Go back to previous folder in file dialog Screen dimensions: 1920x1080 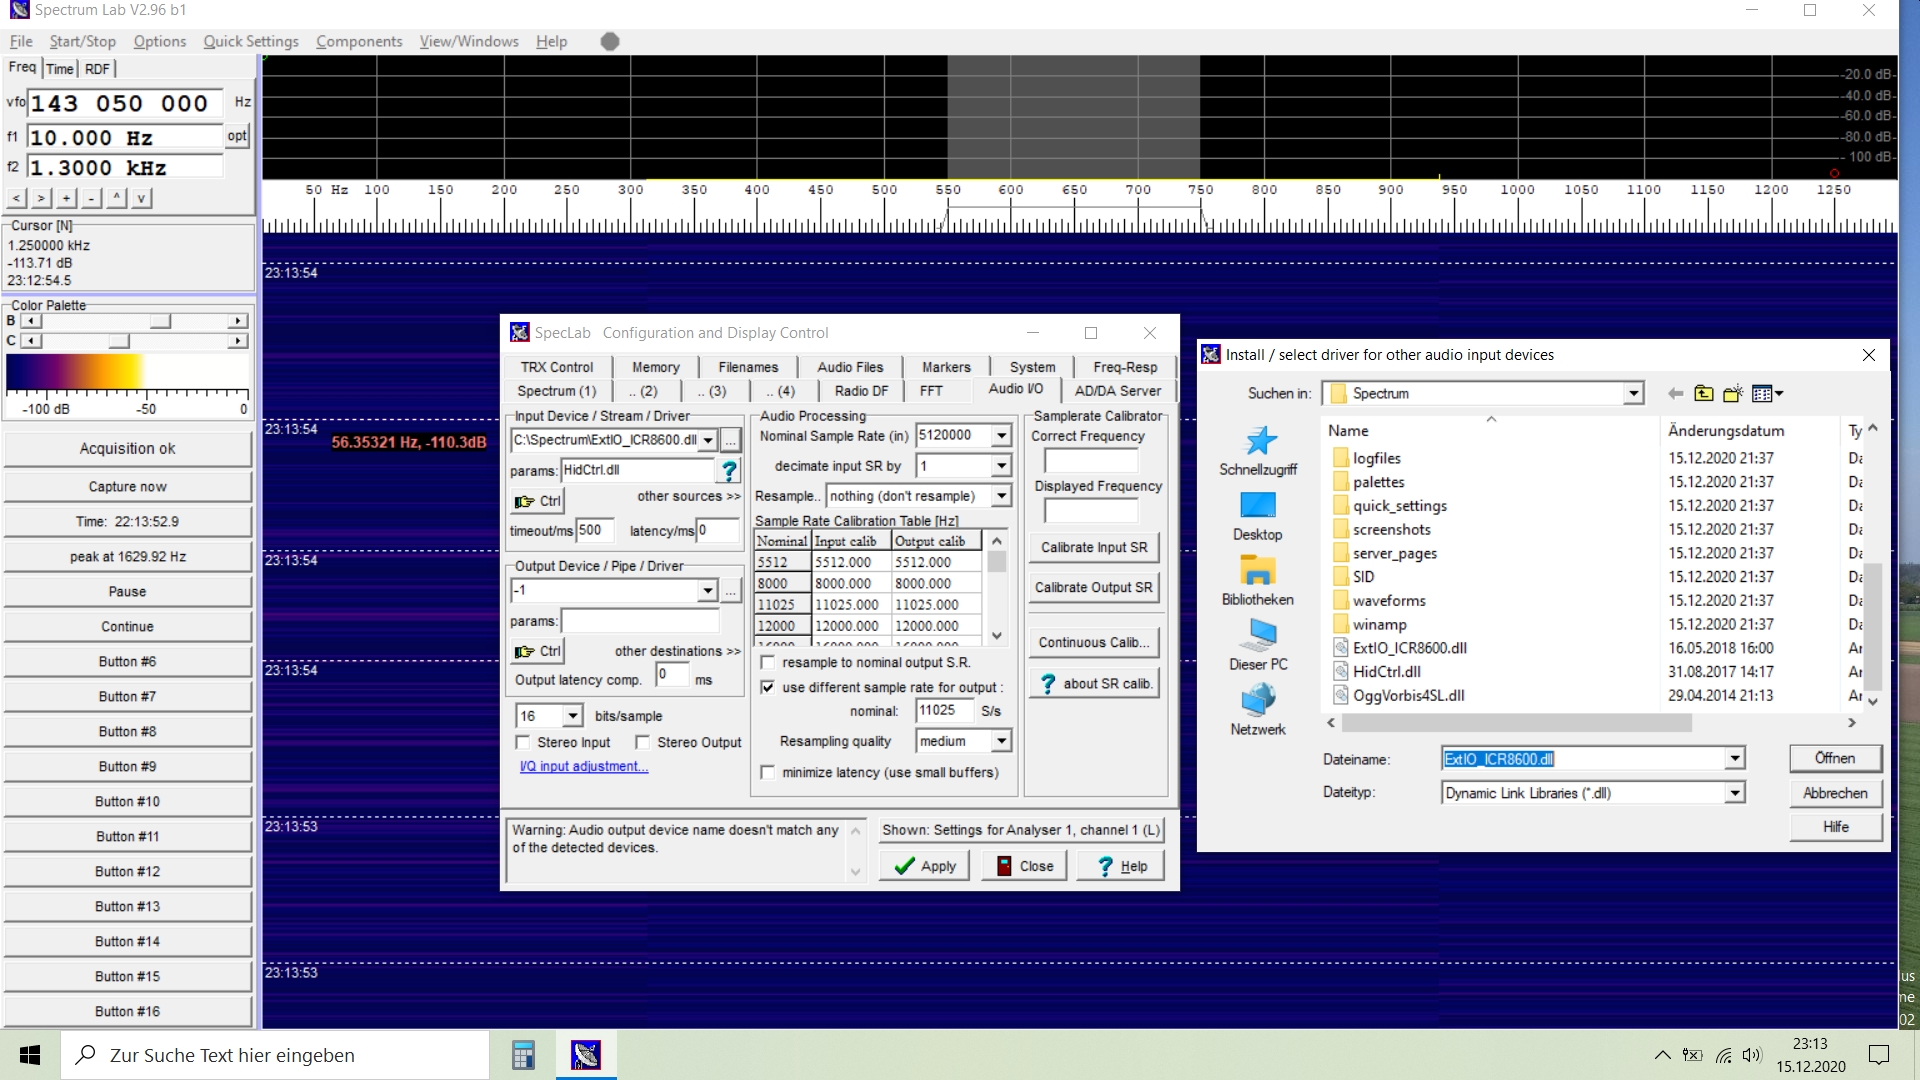coord(1675,394)
